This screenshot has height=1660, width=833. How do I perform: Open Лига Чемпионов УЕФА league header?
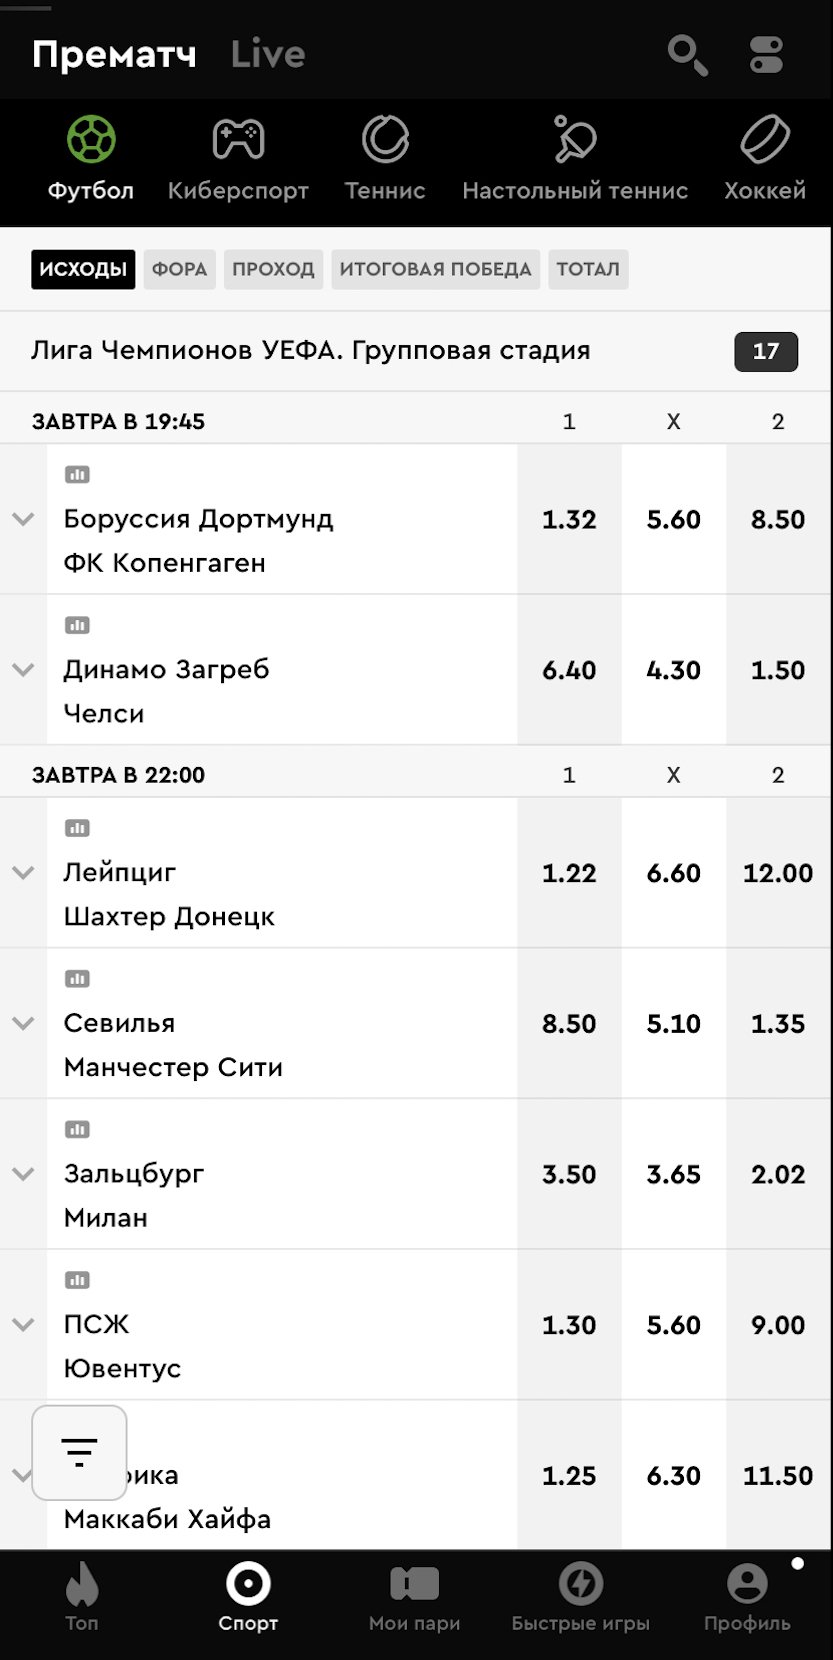(310, 351)
